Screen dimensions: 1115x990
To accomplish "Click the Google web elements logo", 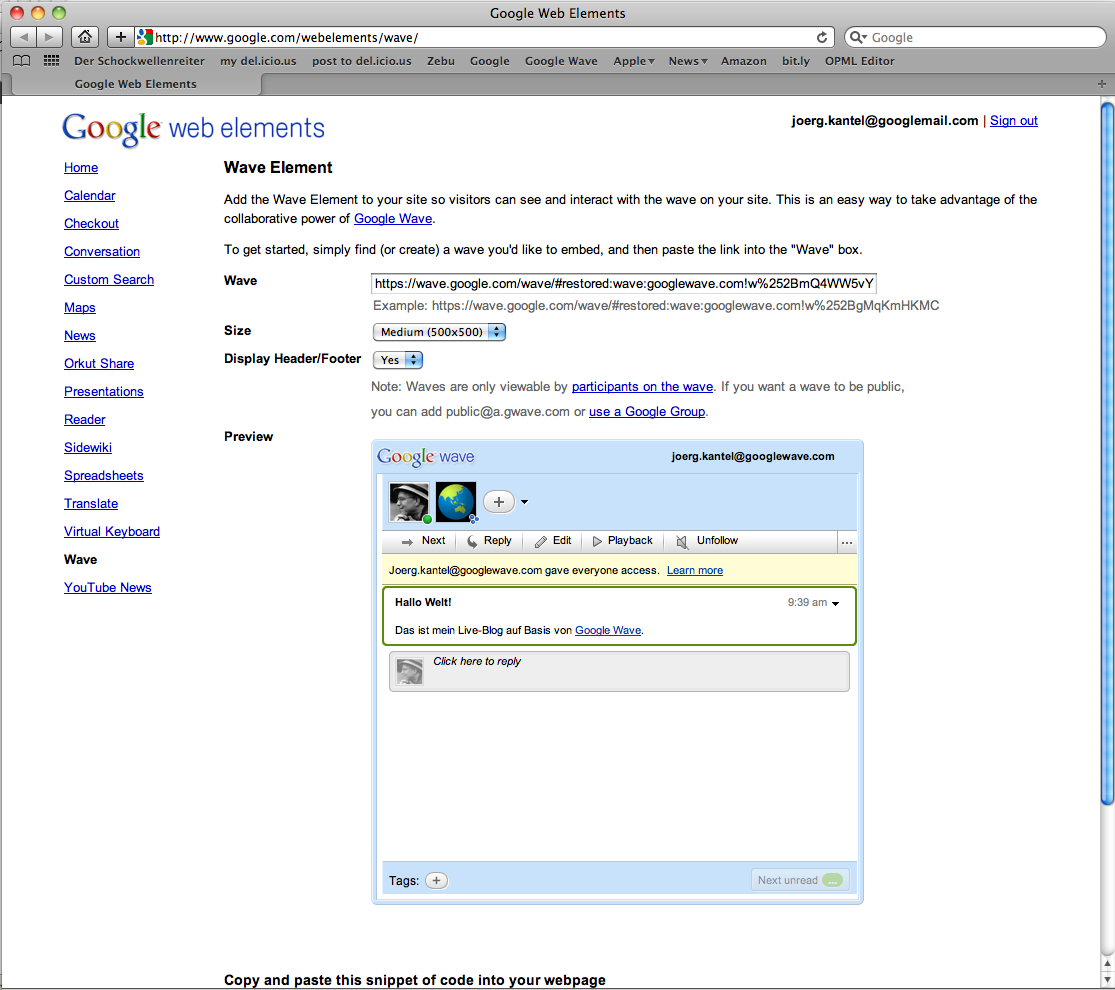I will click(x=193, y=129).
